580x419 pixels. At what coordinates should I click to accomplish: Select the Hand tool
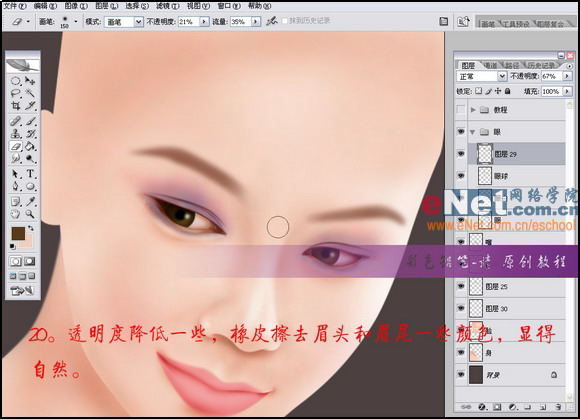click(x=16, y=214)
